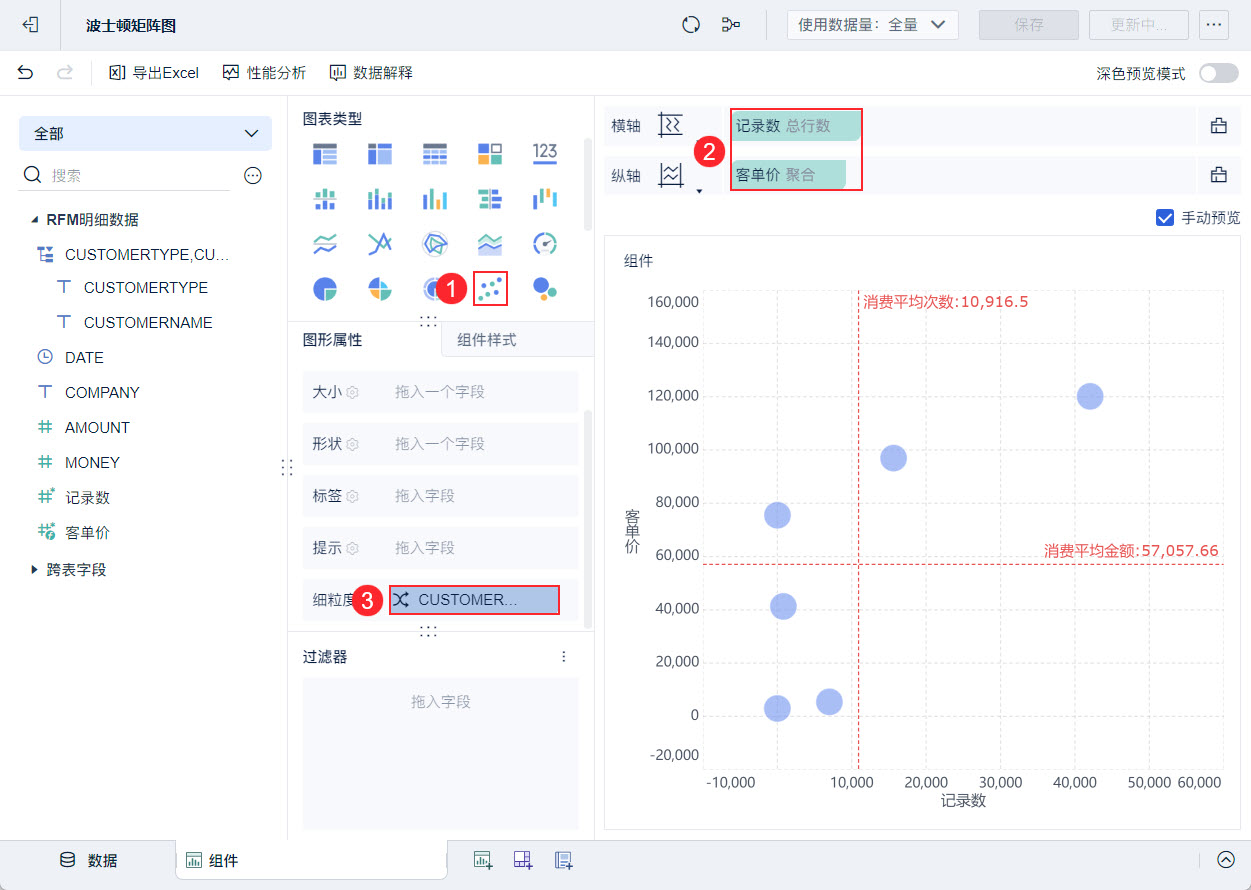Add a new component from bottom bar

(x=483, y=860)
